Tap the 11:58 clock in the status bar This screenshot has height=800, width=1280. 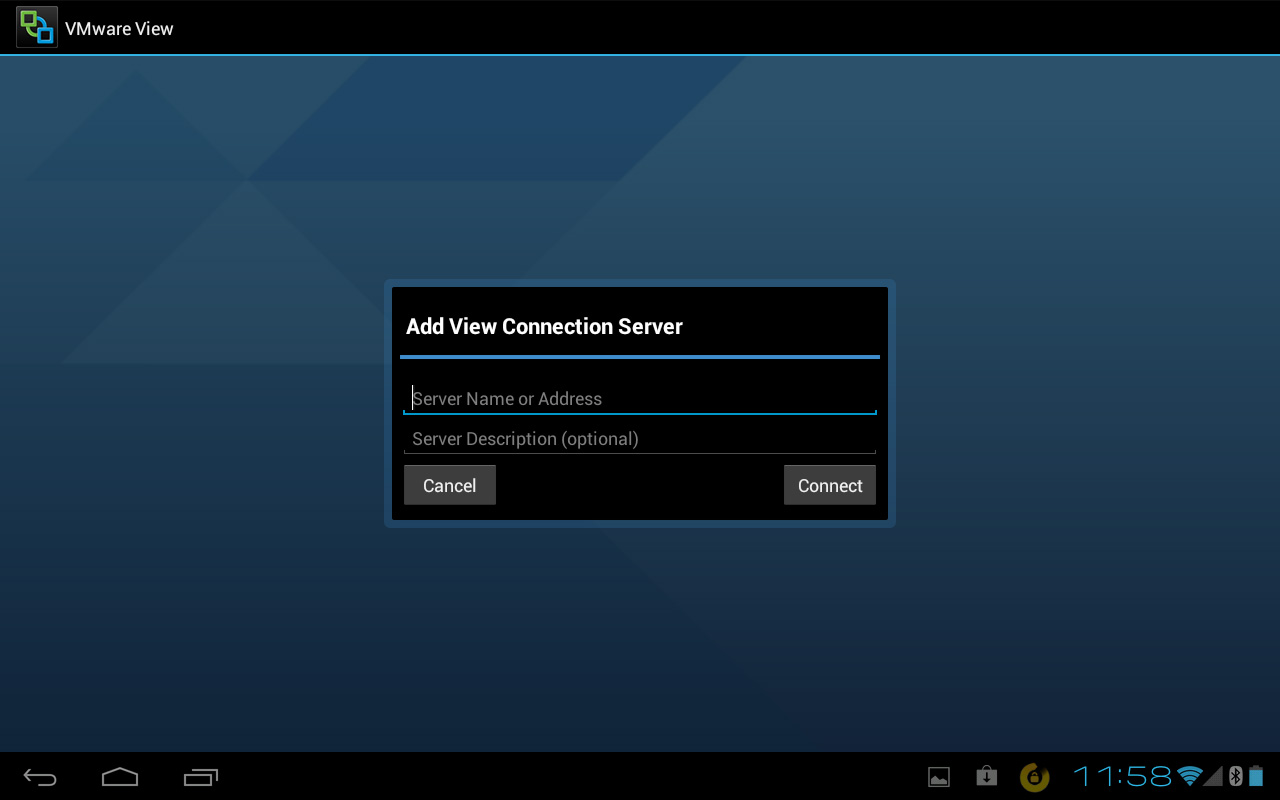coord(1123,776)
